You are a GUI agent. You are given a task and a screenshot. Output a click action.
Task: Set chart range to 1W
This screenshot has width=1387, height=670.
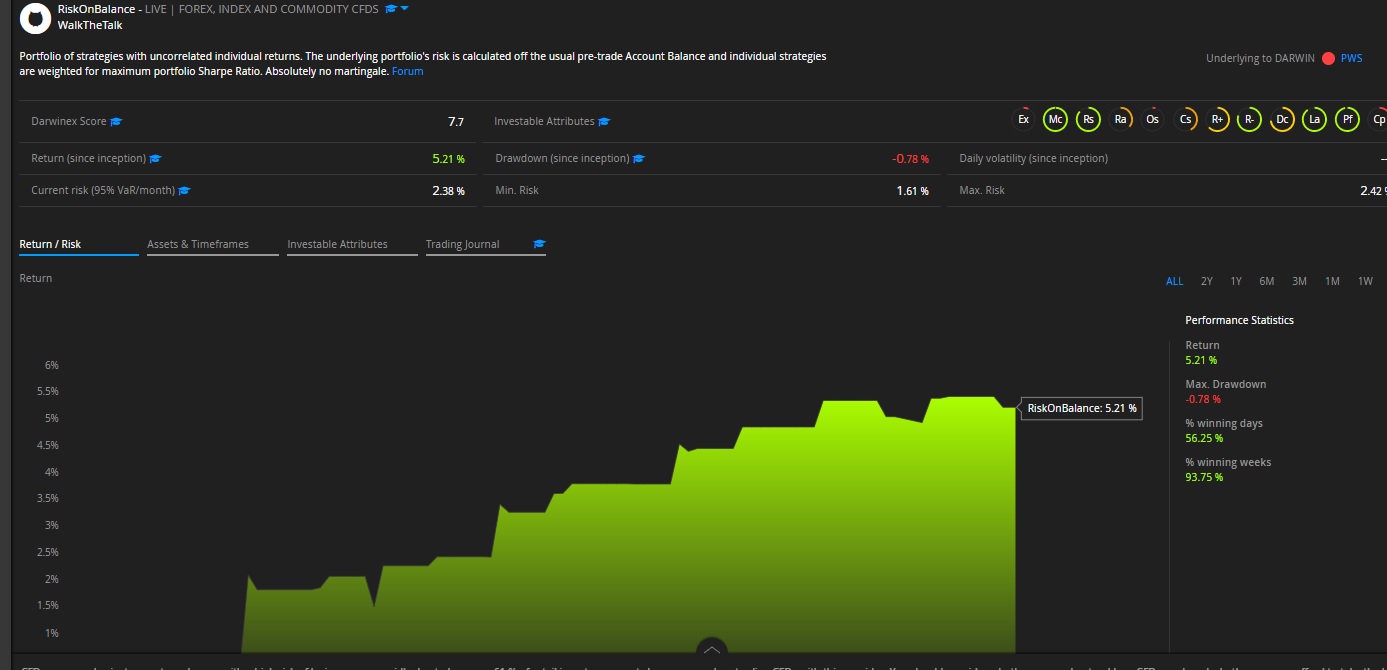(1365, 281)
